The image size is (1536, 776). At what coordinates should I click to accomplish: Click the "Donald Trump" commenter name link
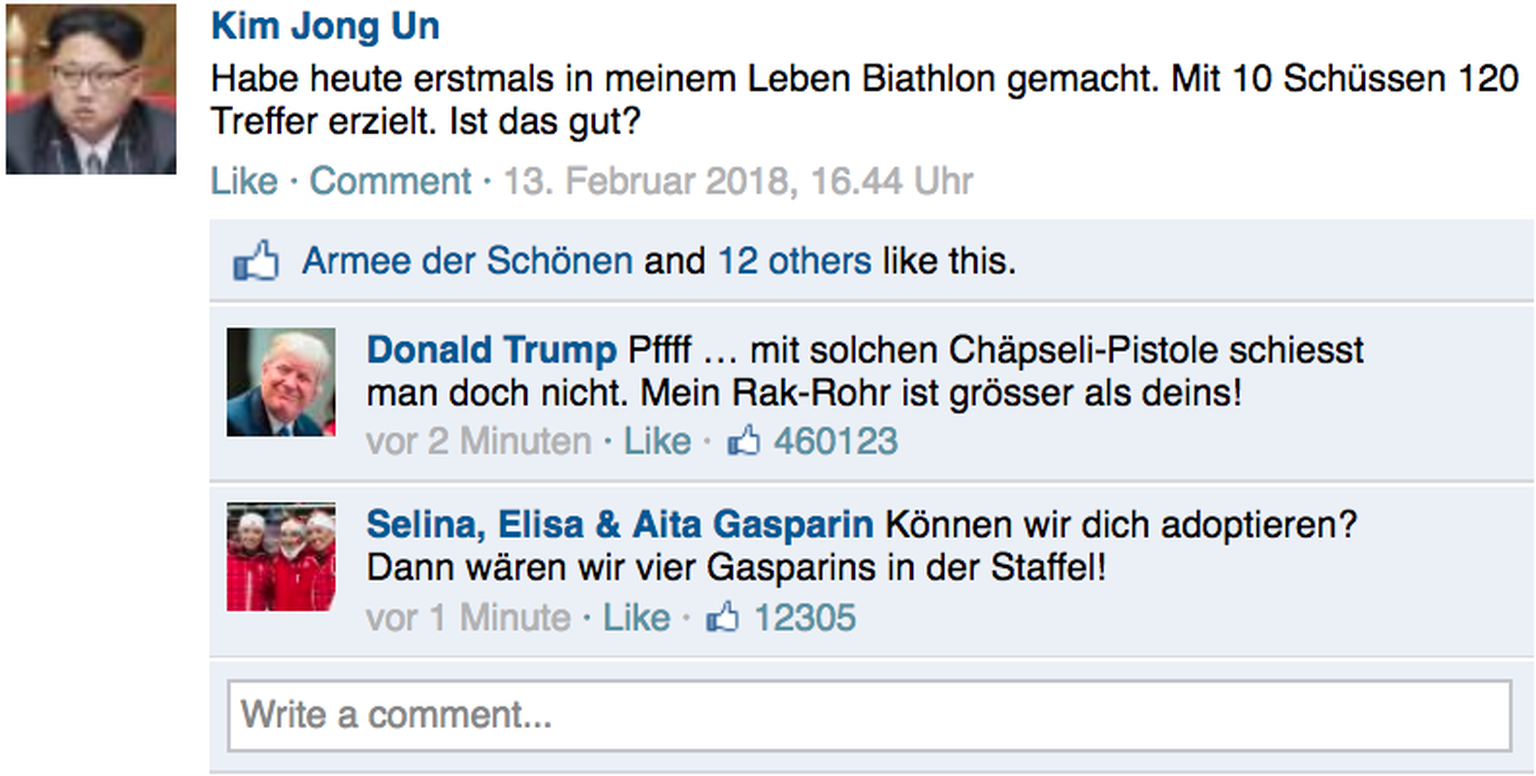491,350
